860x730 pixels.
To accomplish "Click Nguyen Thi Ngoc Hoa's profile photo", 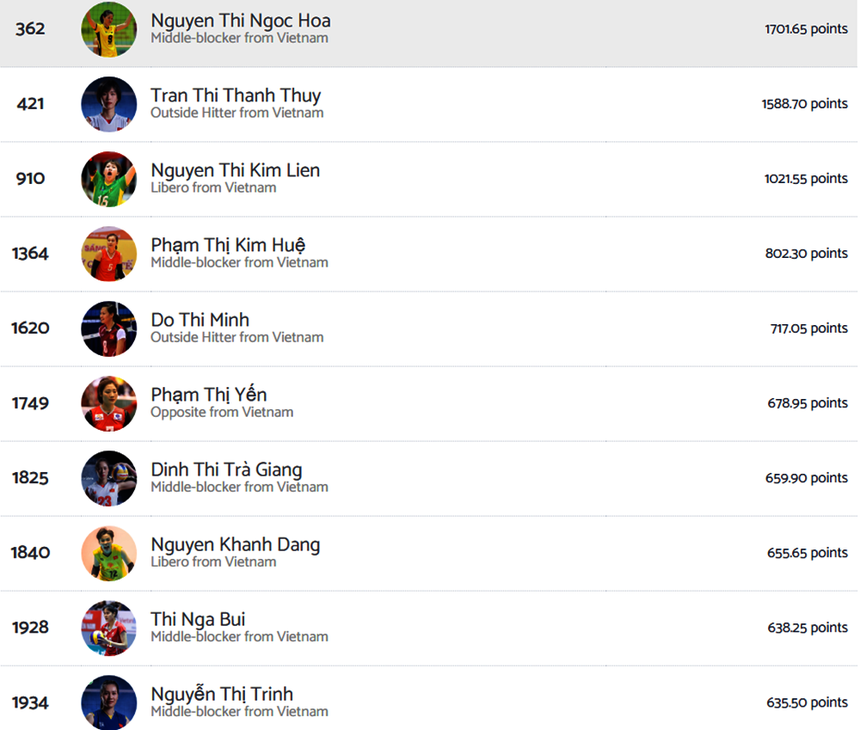I will pos(108,29).
